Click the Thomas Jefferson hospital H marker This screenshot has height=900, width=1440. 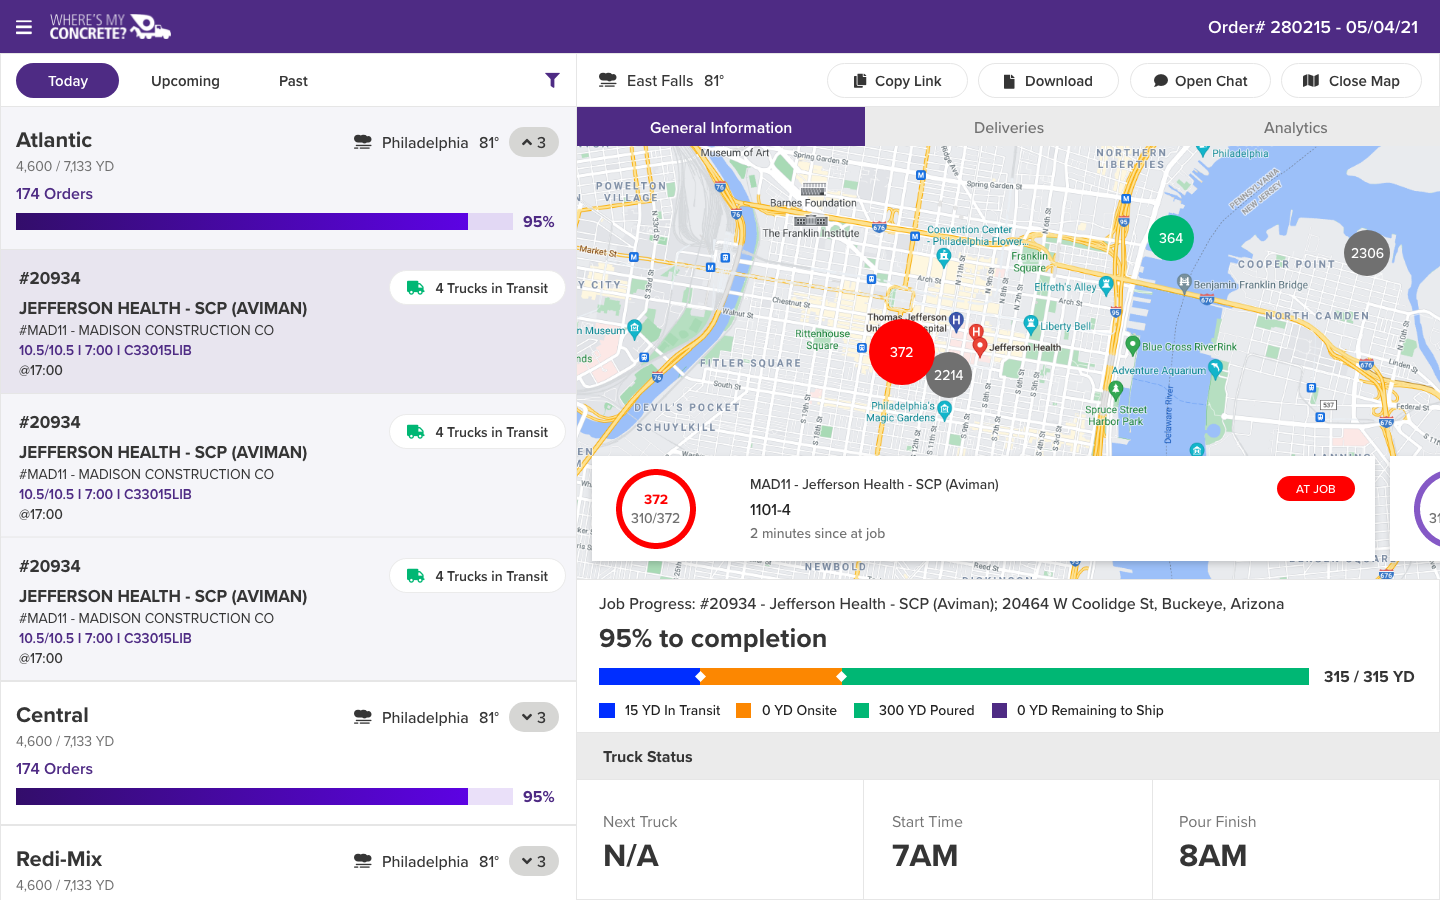tap(956, 321)
